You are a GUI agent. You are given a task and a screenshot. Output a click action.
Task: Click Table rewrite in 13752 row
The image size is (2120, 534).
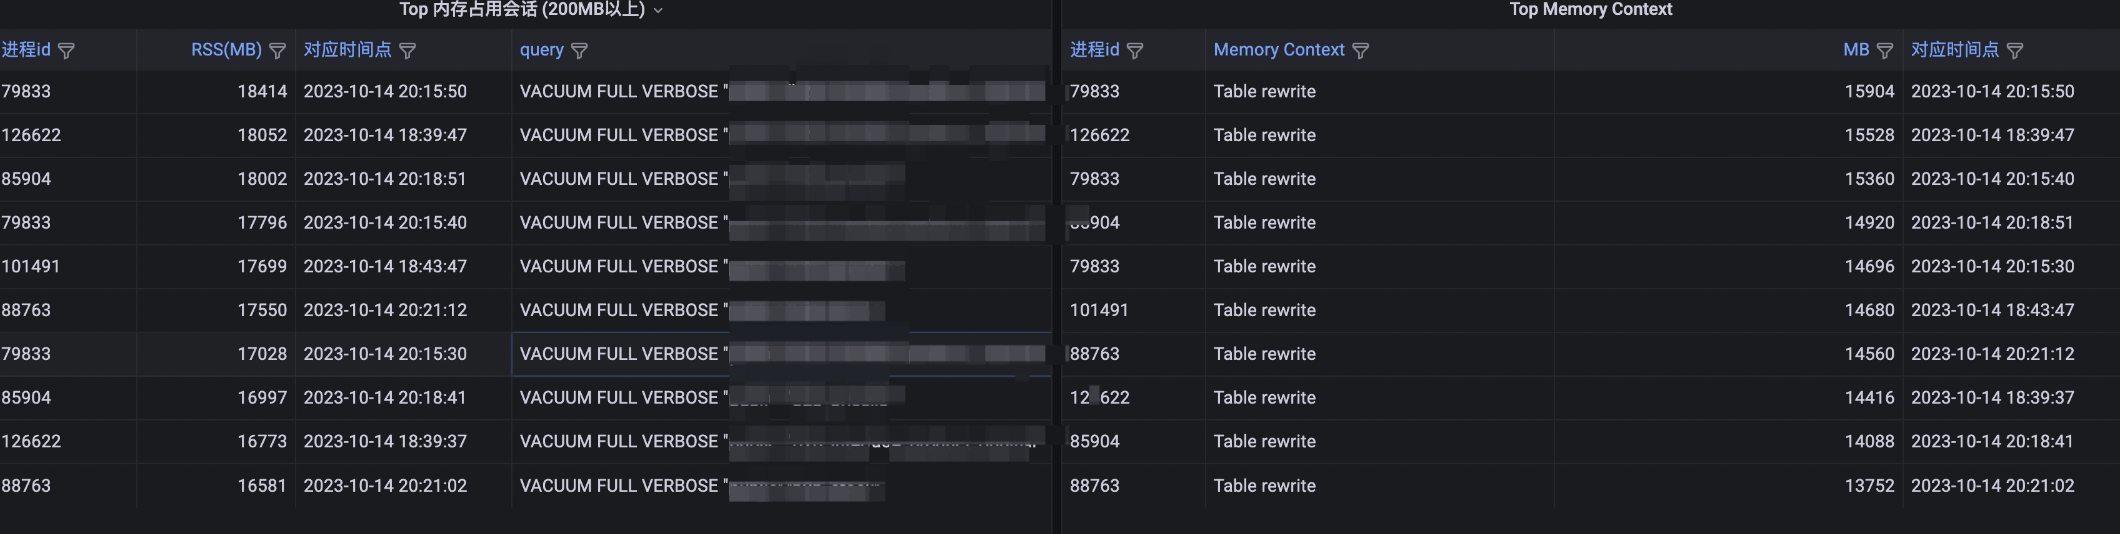tap(1264, 486)
